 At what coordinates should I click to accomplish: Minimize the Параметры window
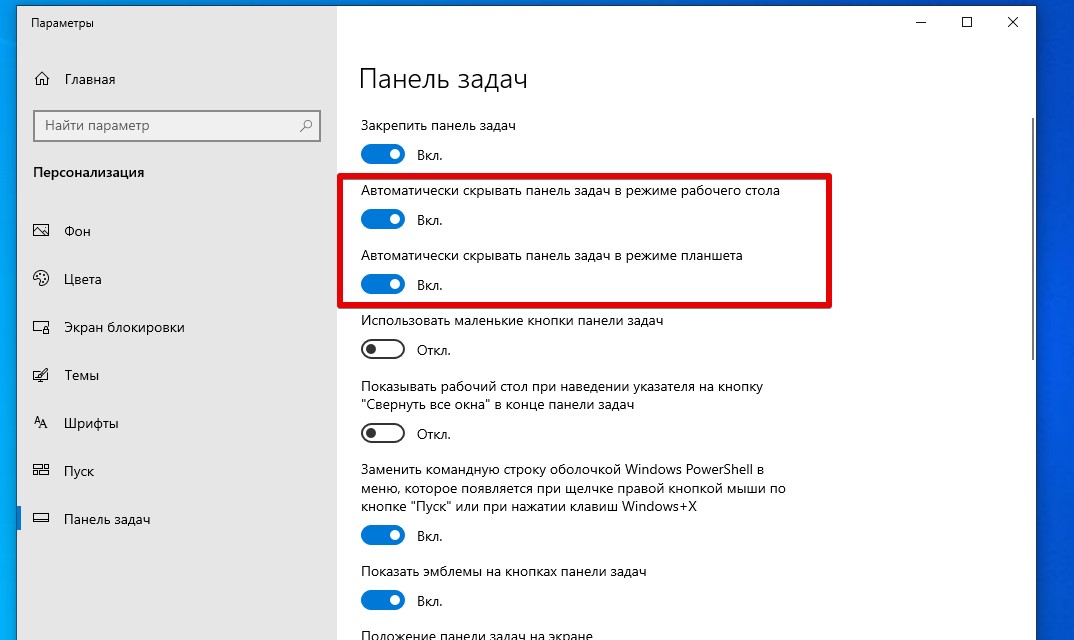point(921,22)
